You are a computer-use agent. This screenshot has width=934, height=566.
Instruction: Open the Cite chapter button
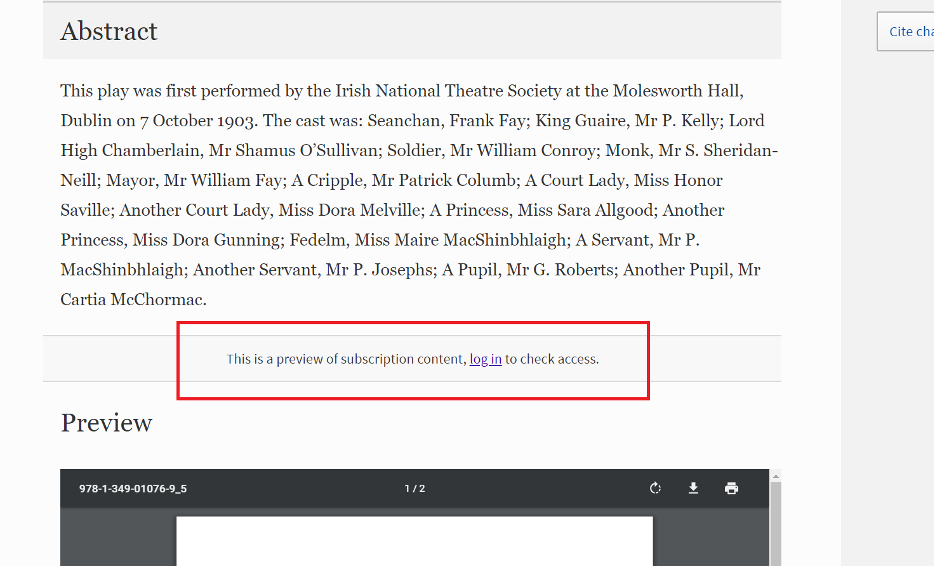(905, 32)
